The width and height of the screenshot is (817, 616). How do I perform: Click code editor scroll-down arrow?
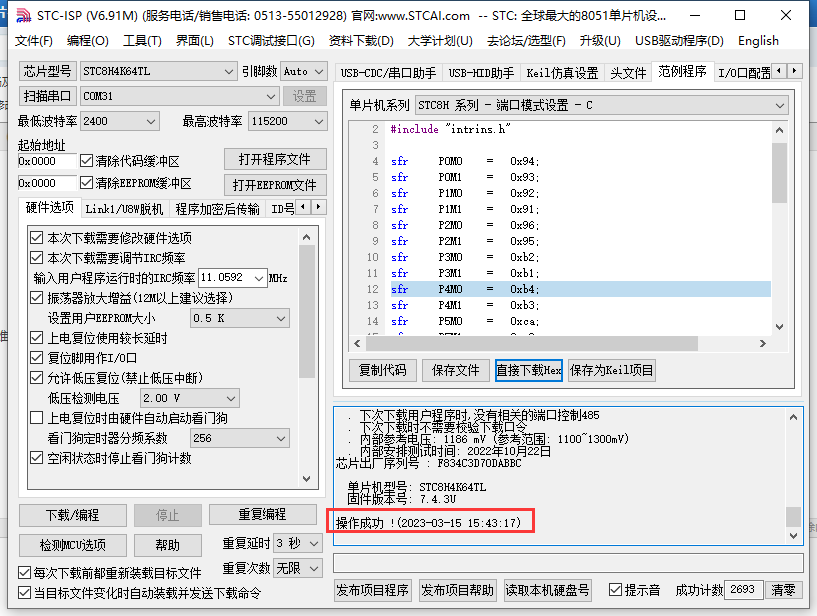[779, 327]
